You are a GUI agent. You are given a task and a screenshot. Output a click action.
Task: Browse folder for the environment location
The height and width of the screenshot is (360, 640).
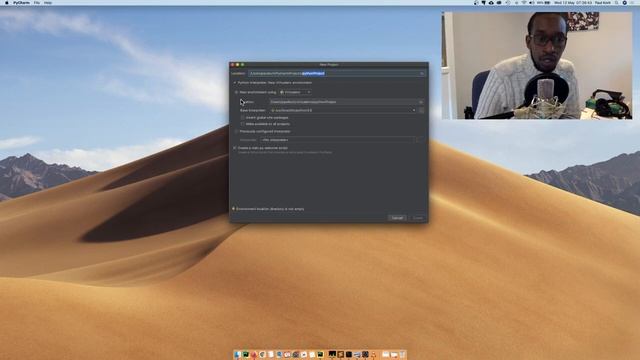tap(421, 102)
